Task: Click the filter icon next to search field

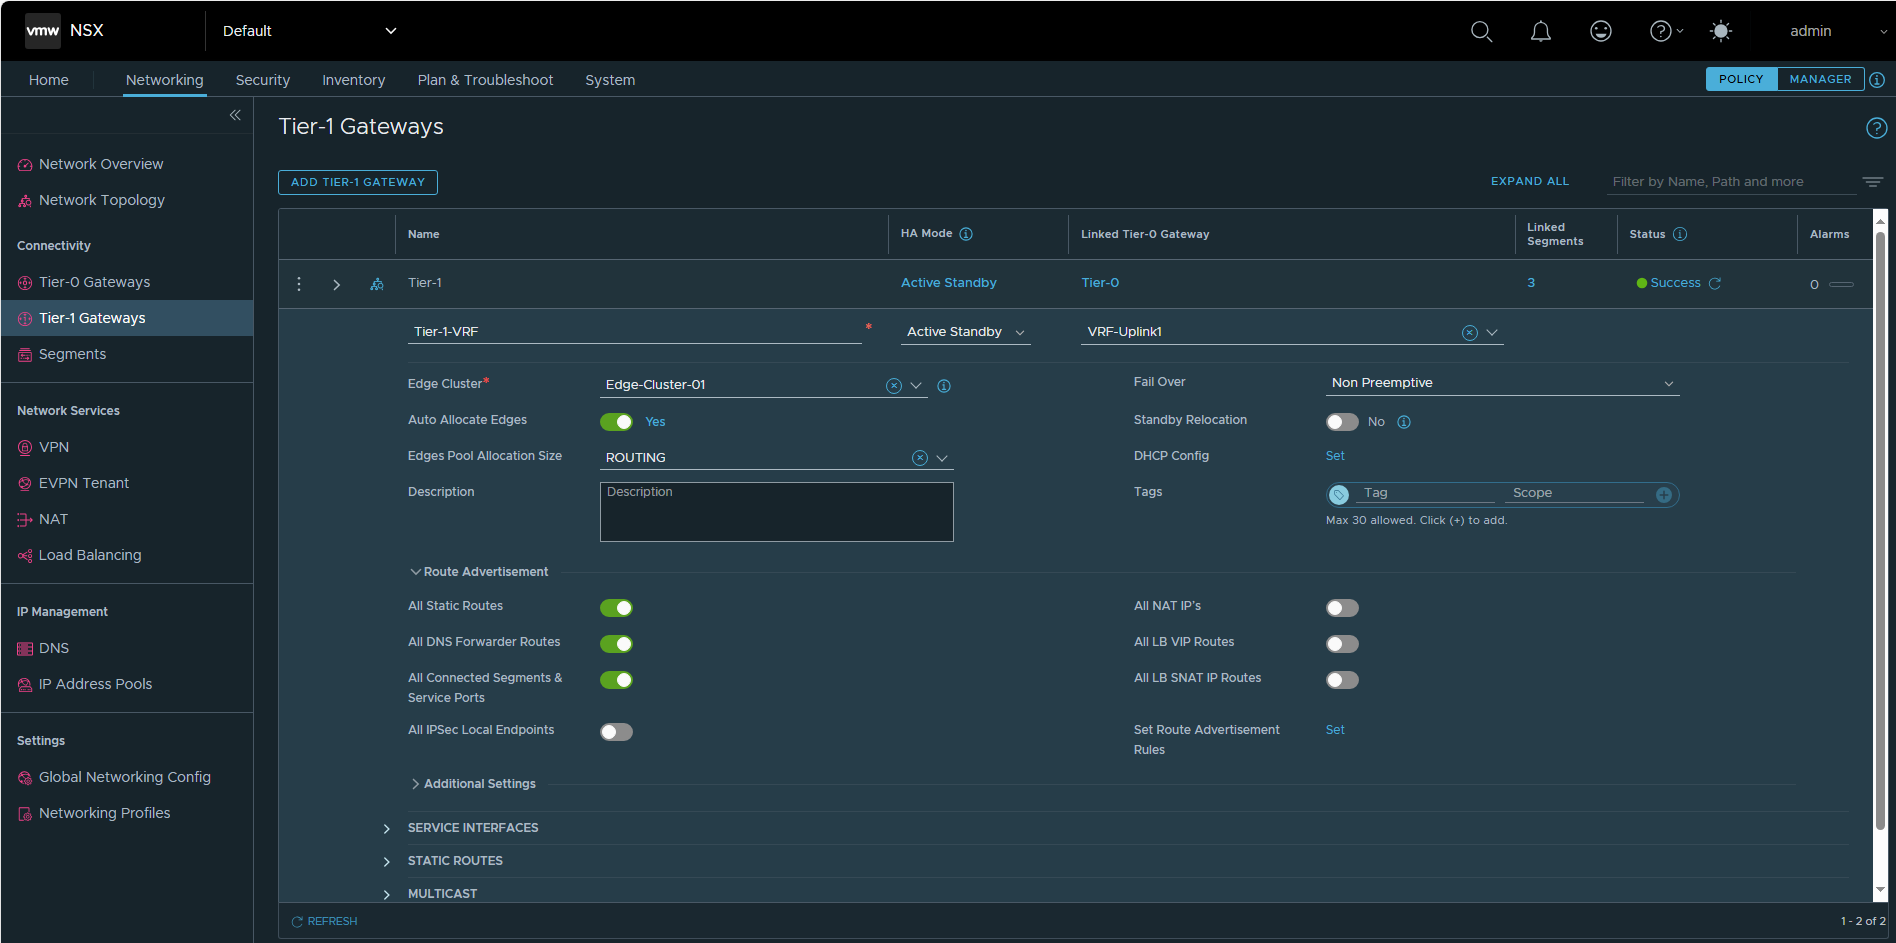Action: (1873, 182)
